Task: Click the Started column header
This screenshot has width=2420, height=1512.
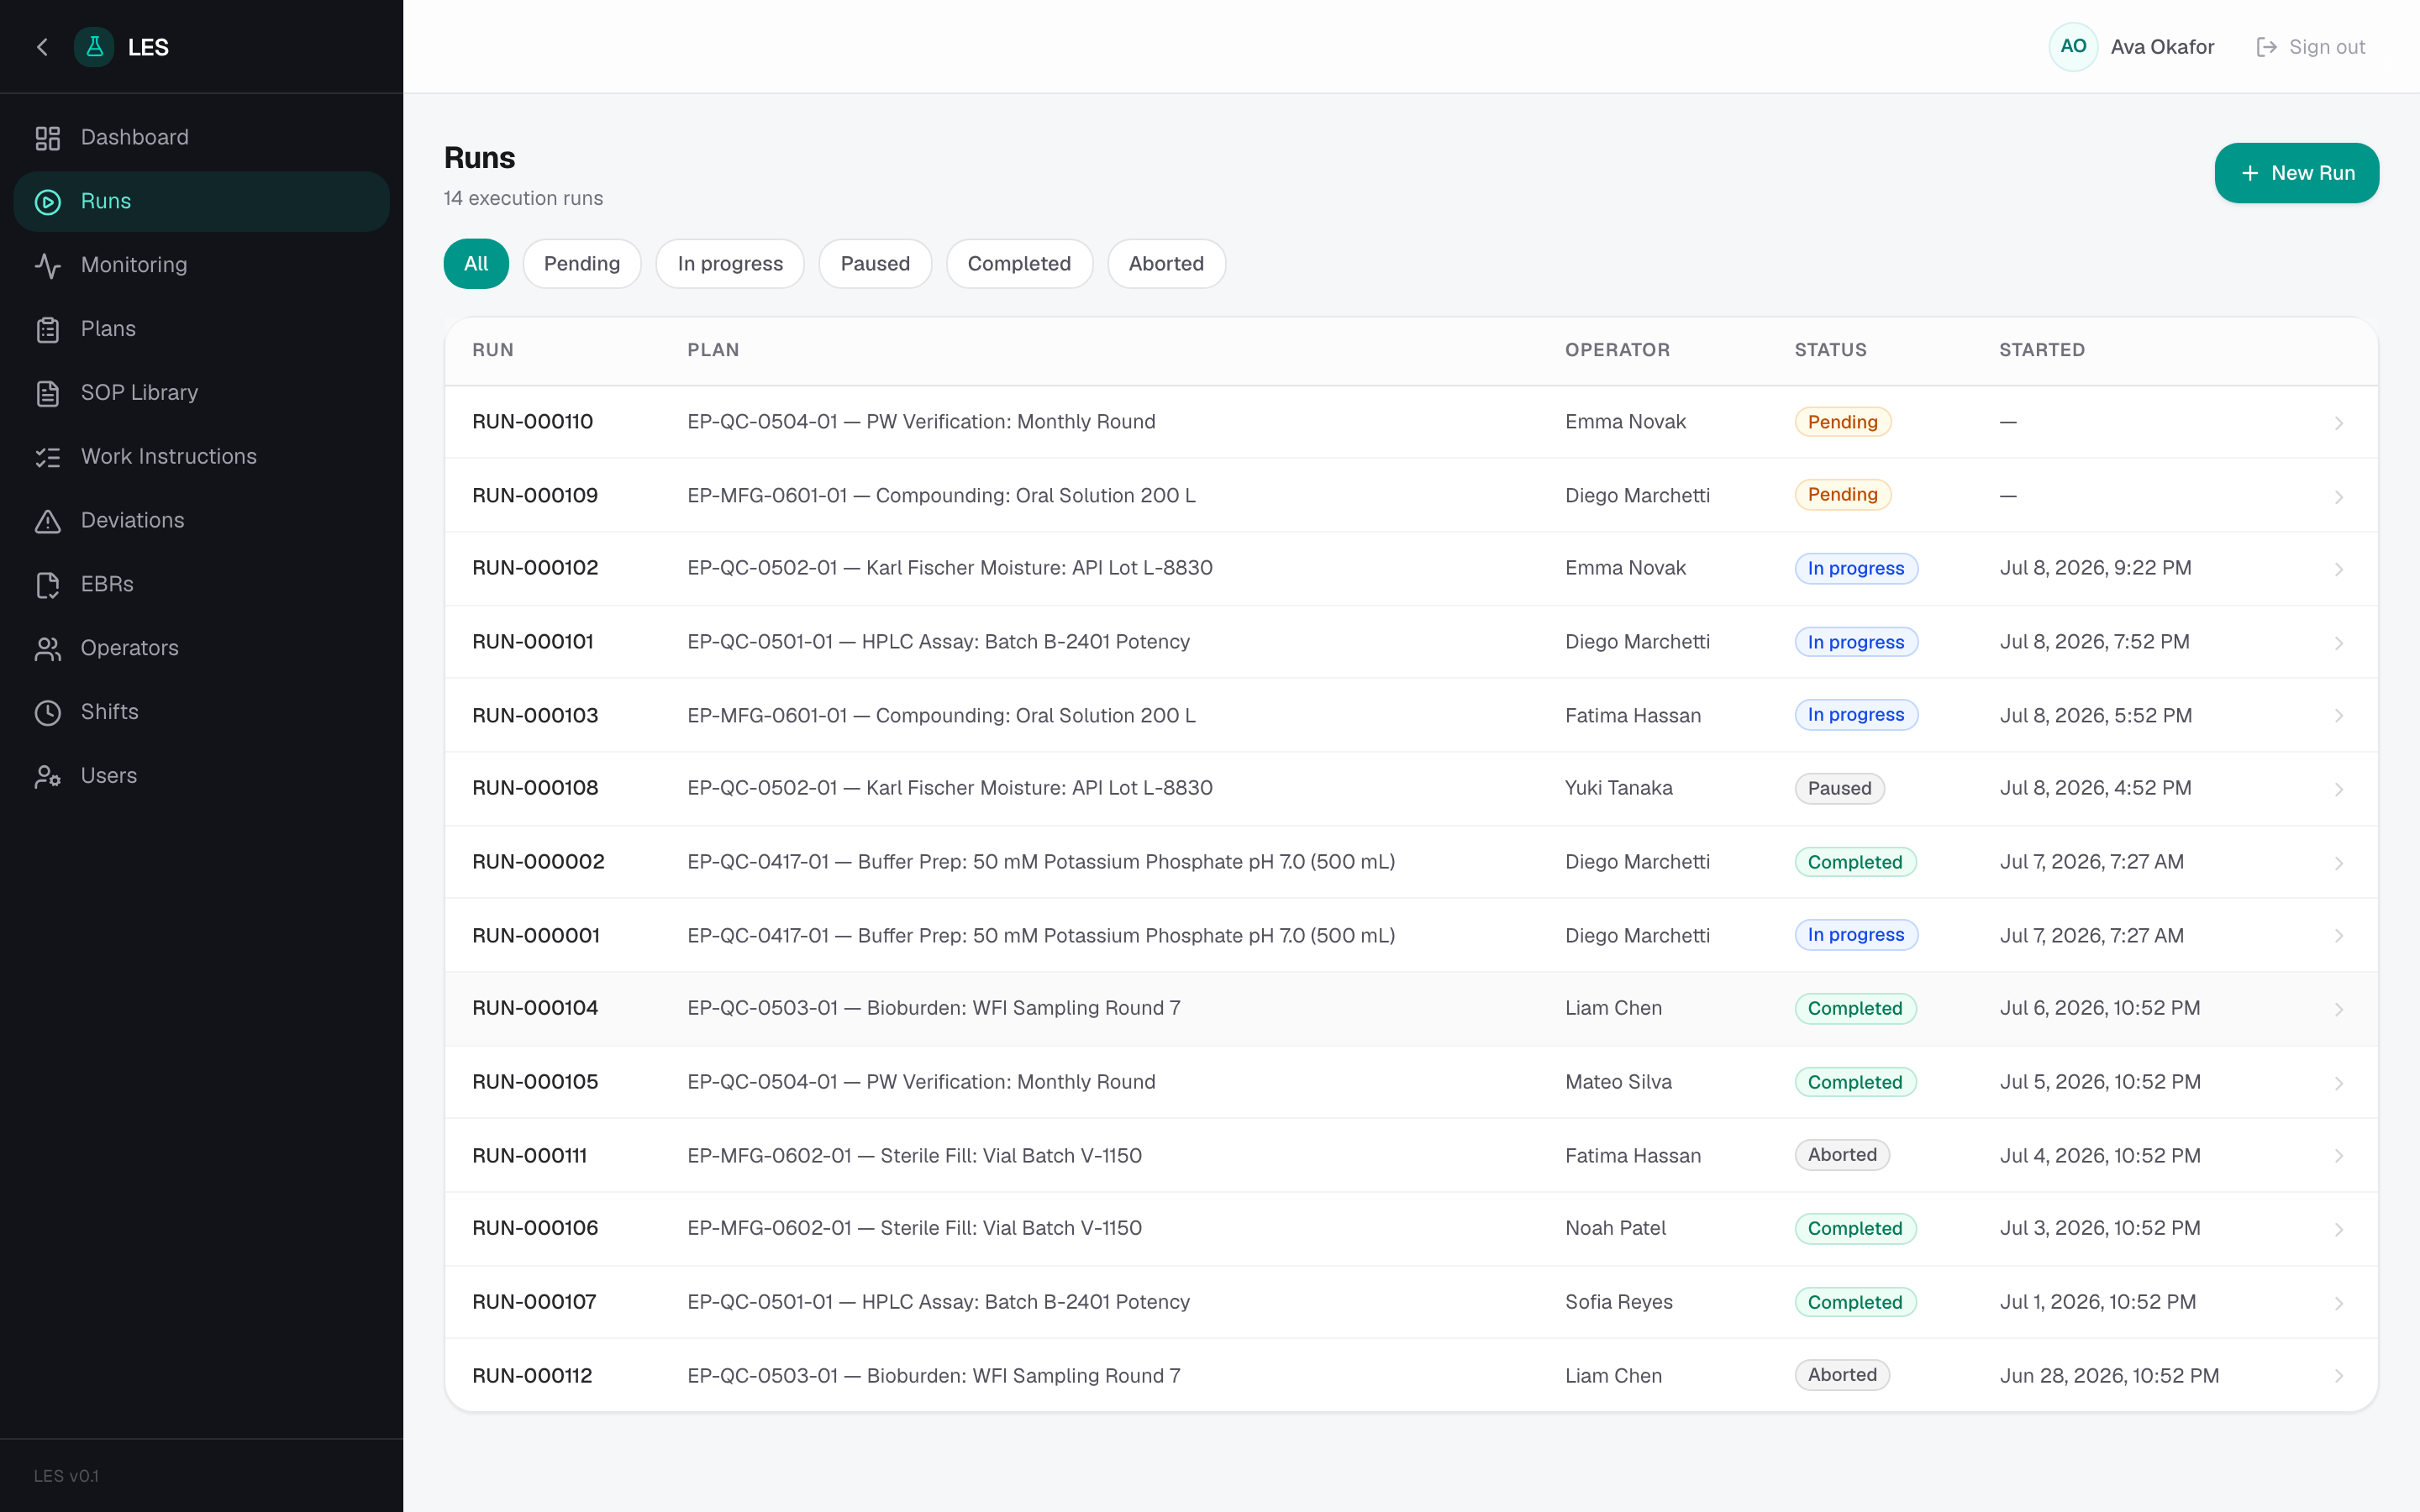Action: 2042,350
